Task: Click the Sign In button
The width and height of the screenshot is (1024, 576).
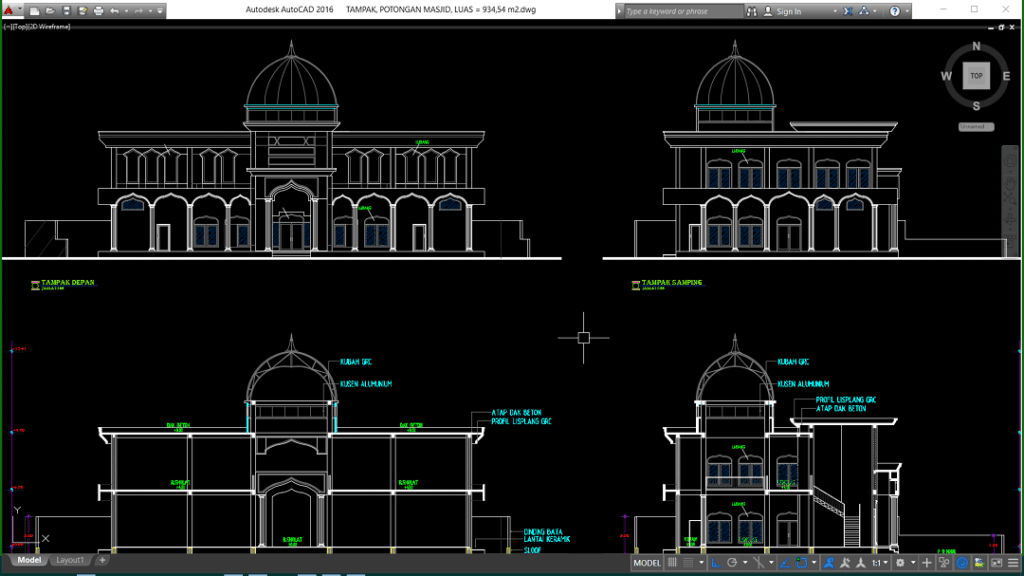Action: coord(788,11)
